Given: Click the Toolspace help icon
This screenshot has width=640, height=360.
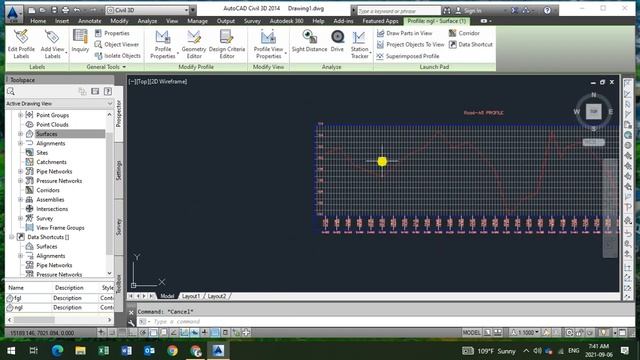Looking at the screenshot, I should [x=108, y=91].
